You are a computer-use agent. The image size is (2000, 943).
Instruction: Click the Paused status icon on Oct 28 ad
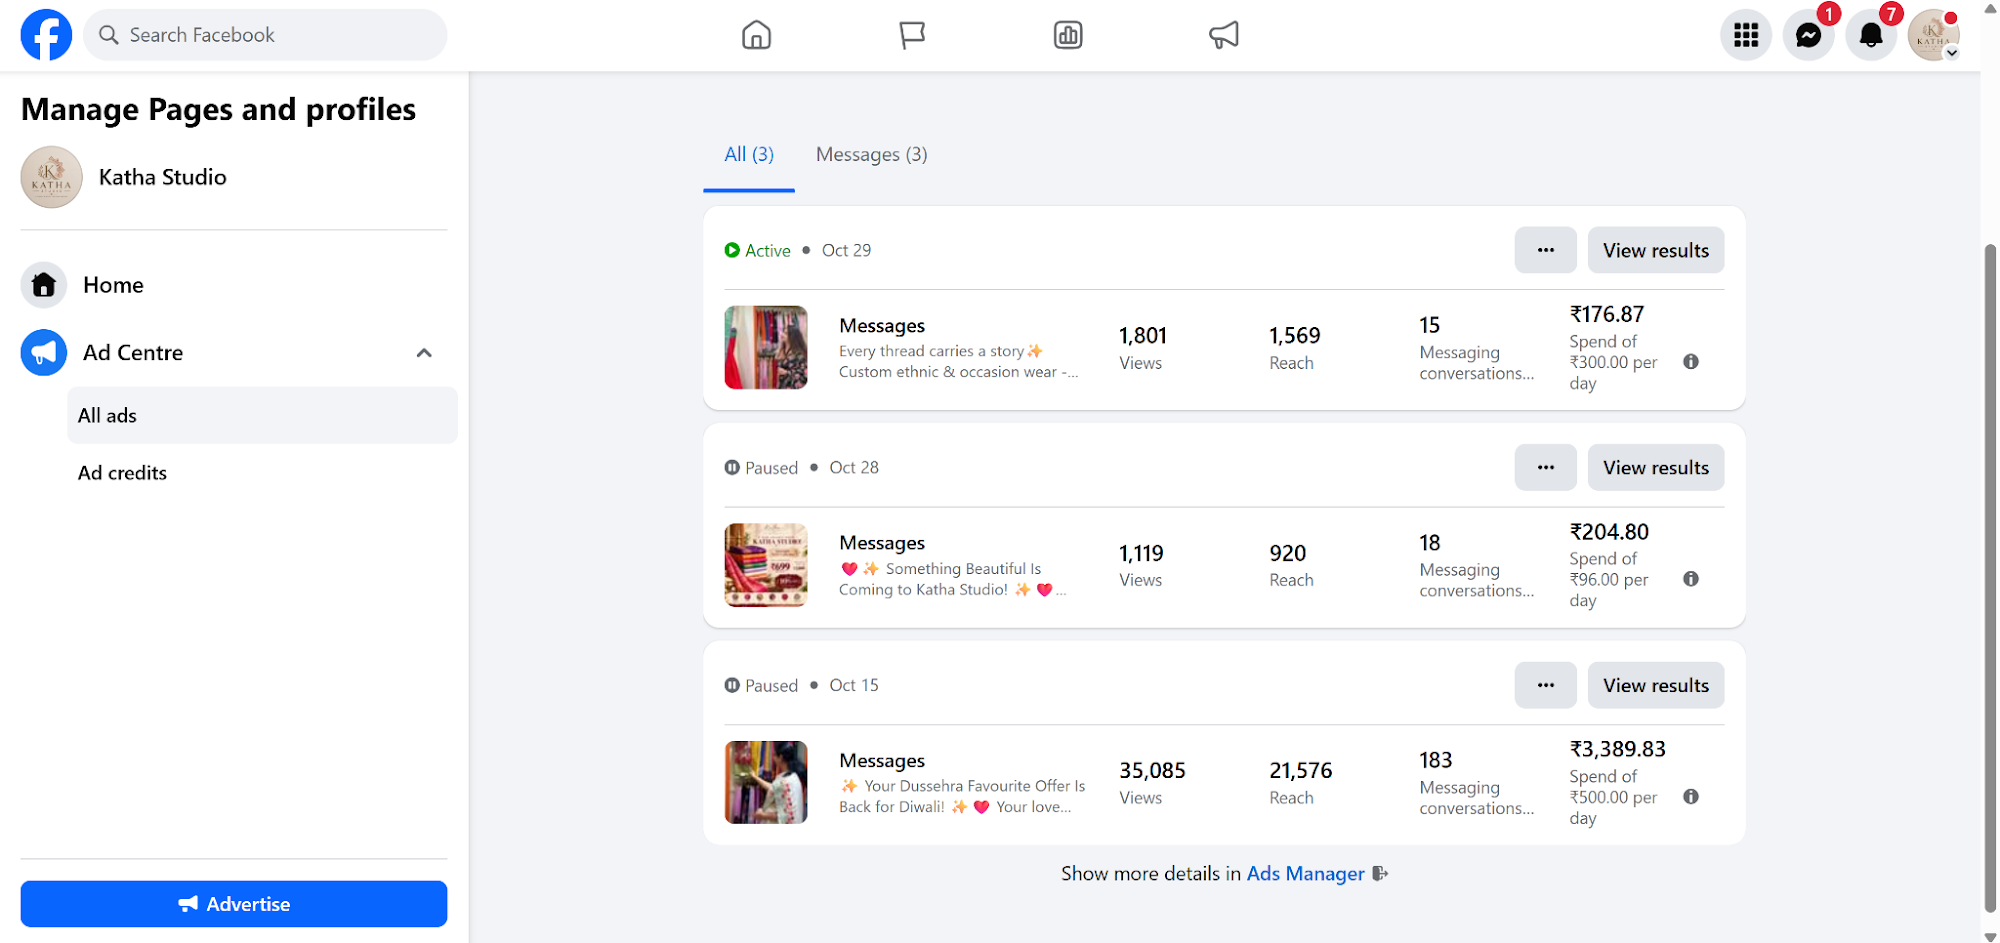point(732,467)
